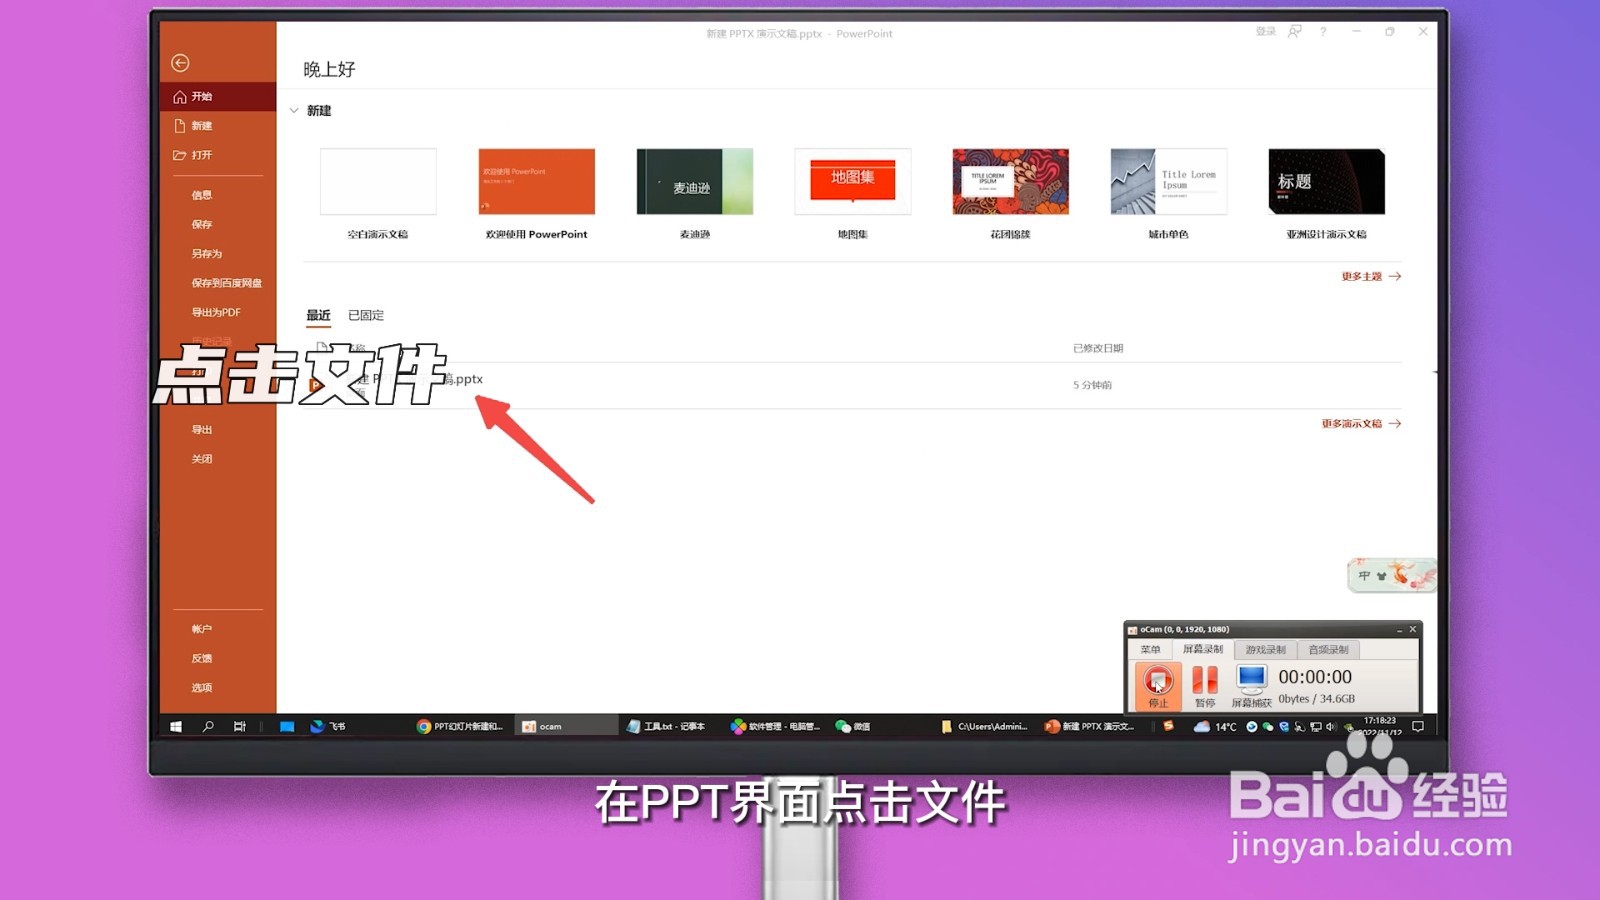Pick the 亚洲设计演示文稿 template thumbnail
The width and height of the screenshot is (1600, 900).
point(1326,181)
